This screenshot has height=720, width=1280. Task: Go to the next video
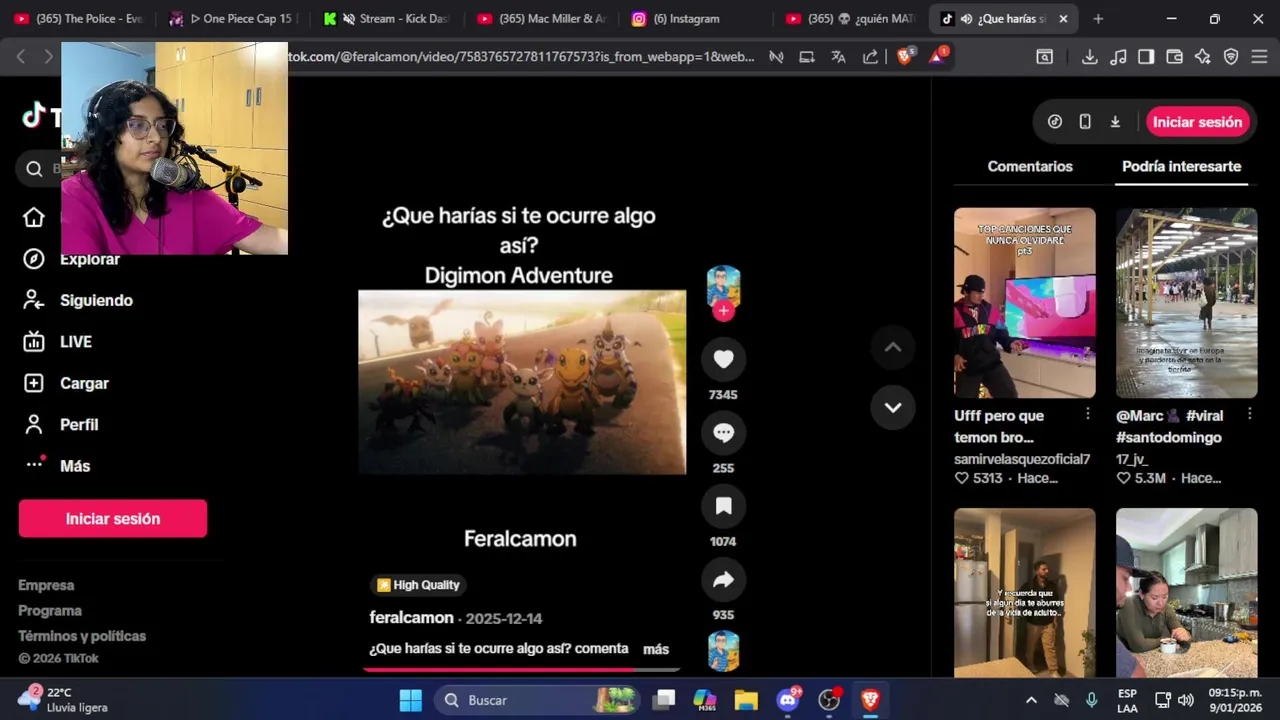click(893, 407)
